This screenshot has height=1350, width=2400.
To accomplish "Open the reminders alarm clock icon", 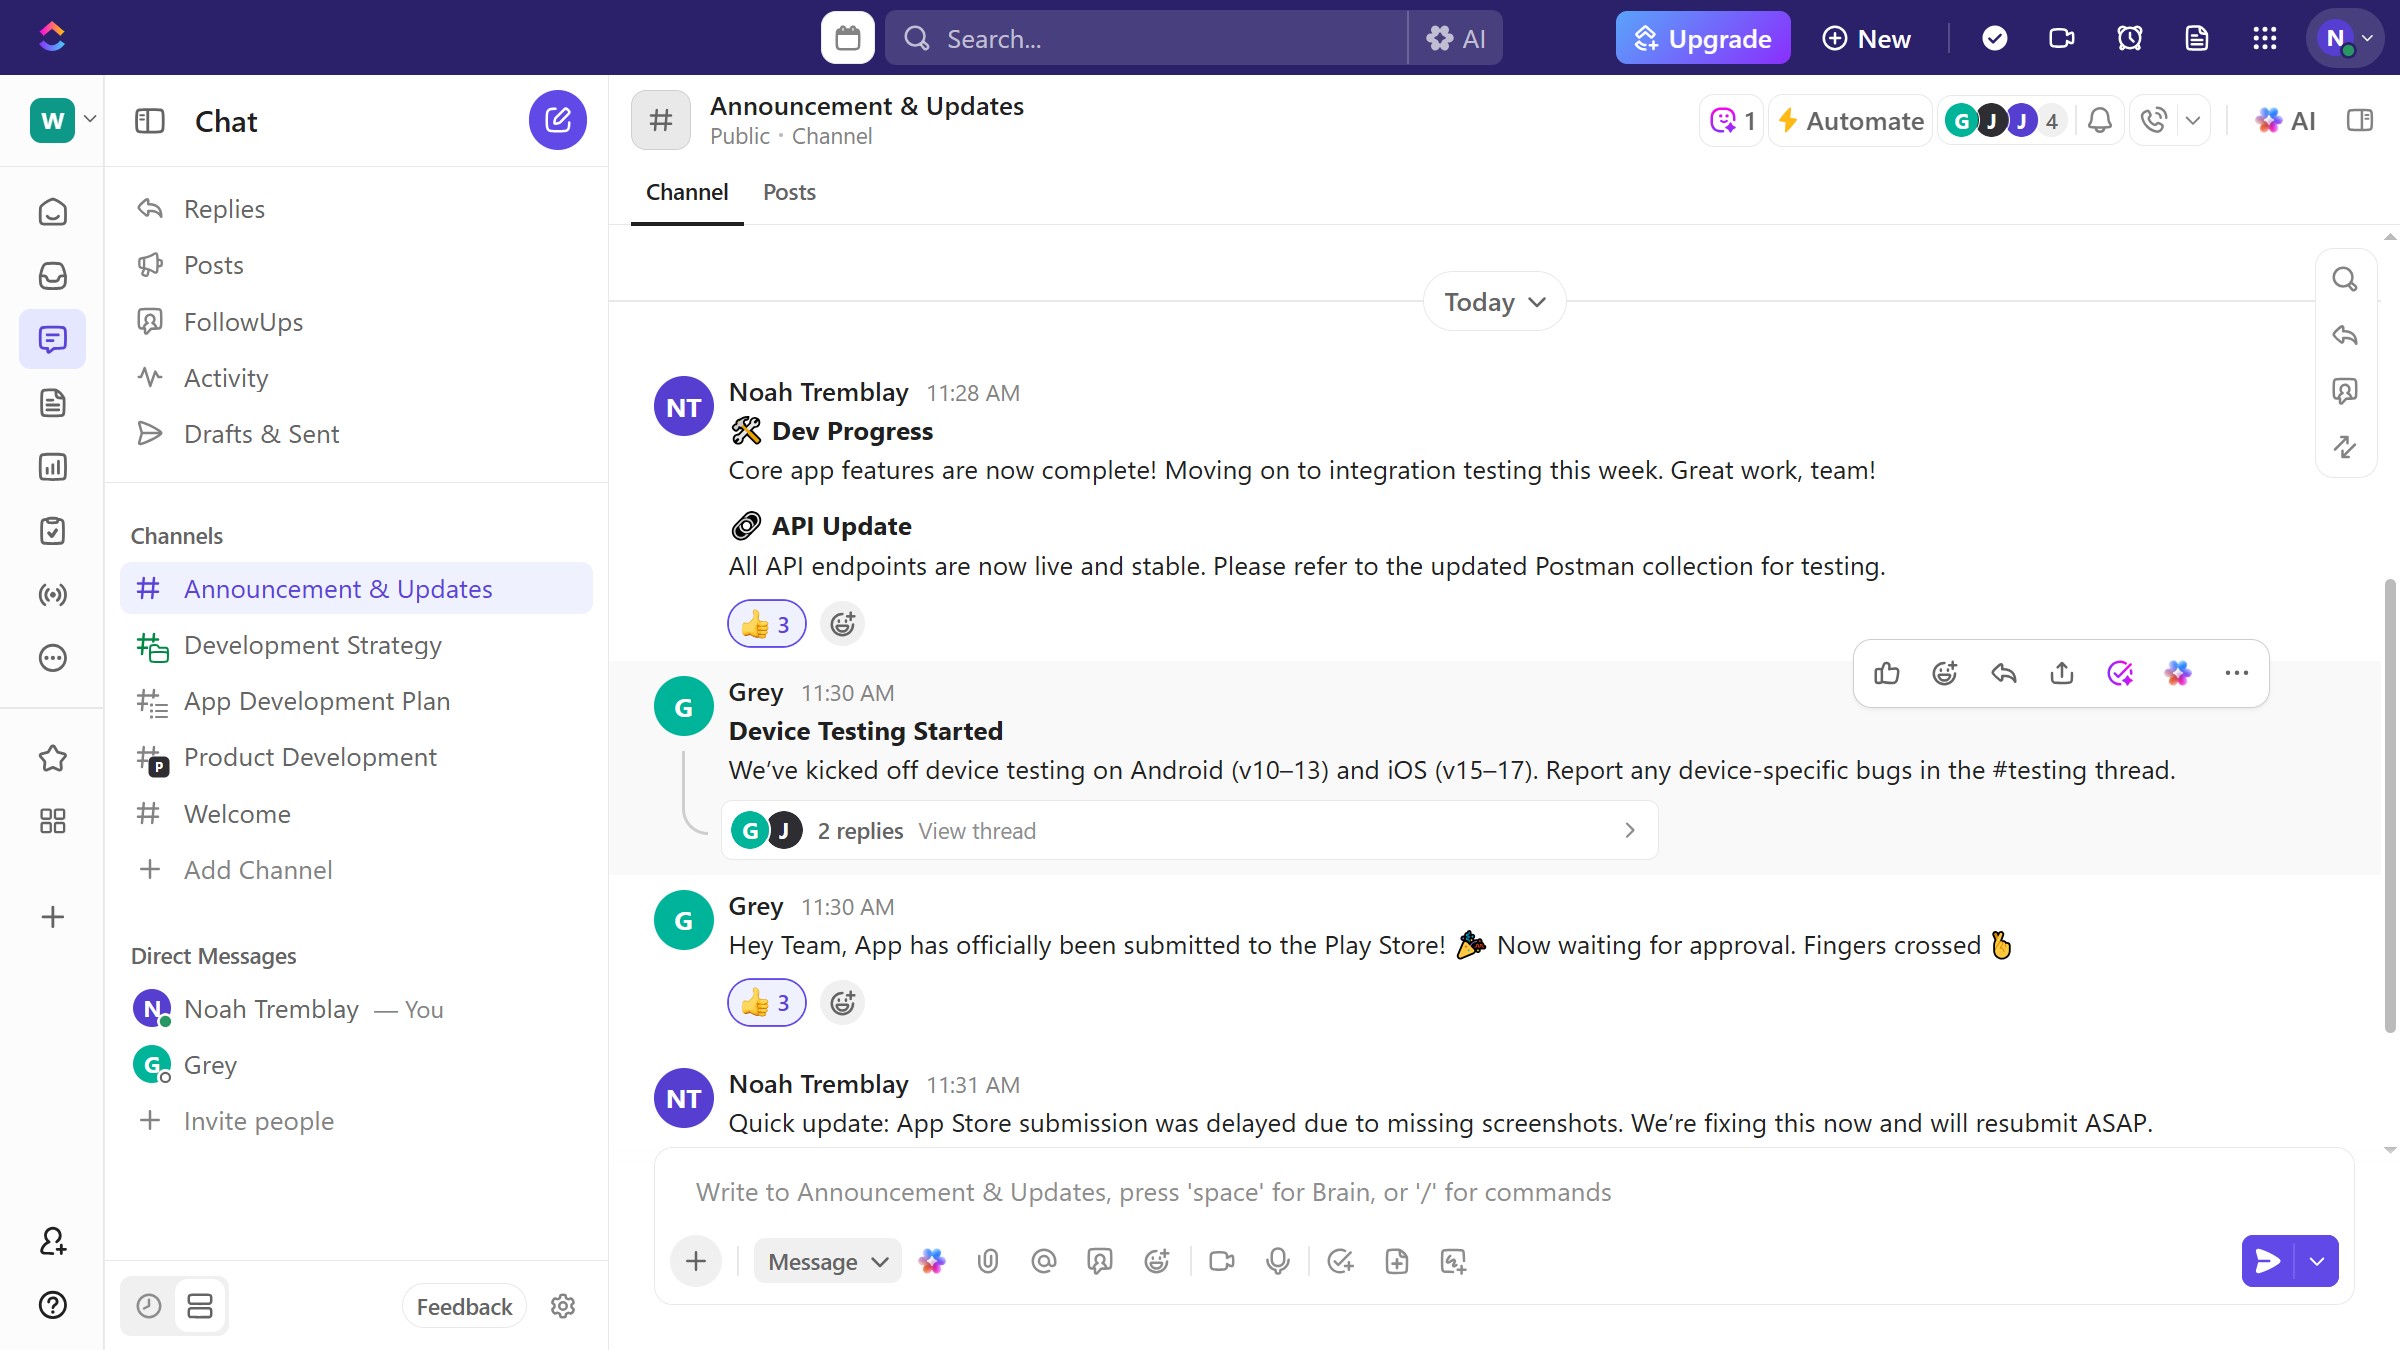I will pos(2129,38).
